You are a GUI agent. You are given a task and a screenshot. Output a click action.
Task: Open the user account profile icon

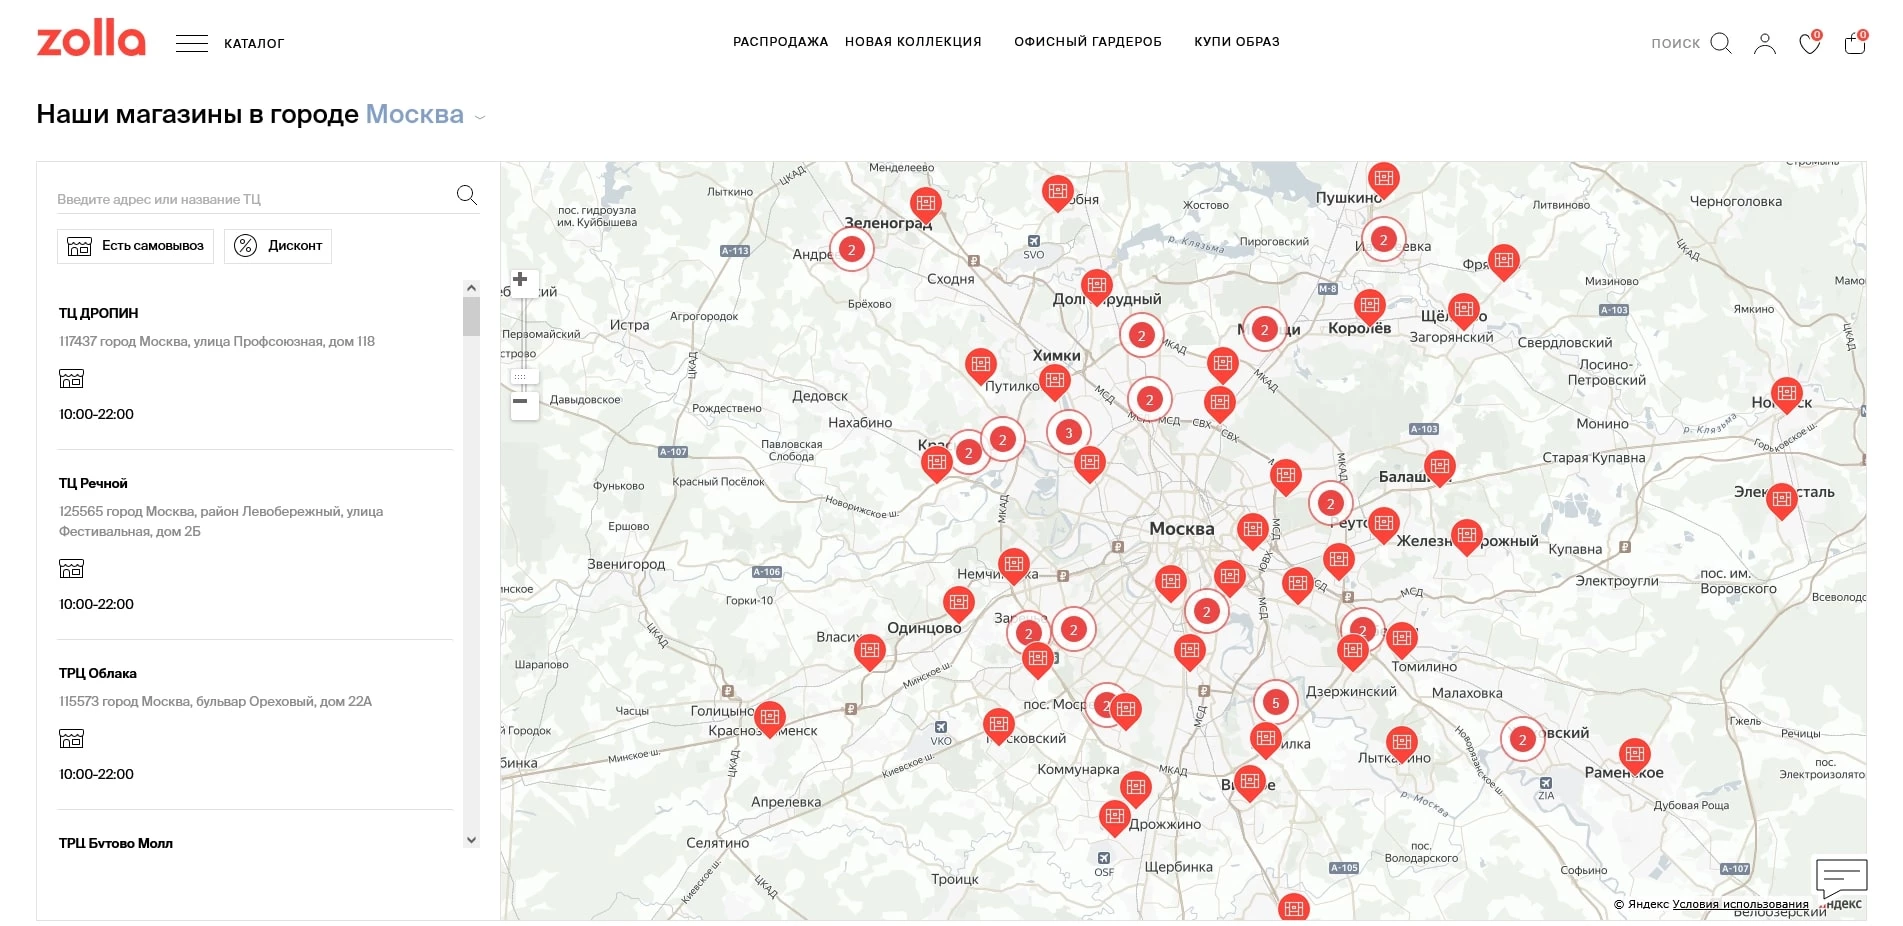tap(1764, 43)
